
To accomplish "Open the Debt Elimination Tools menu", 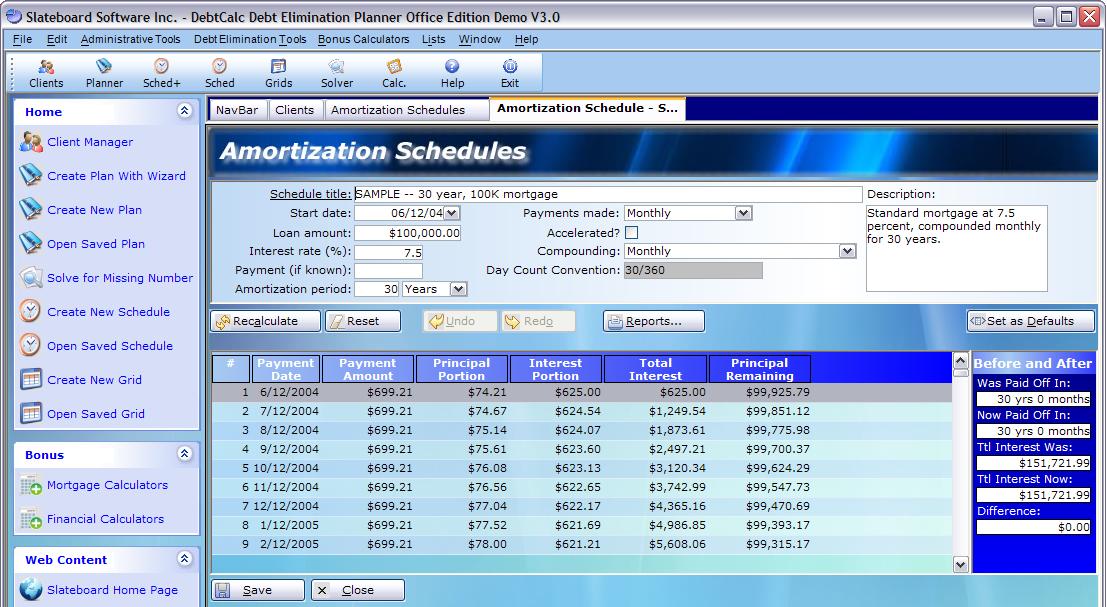I will pyautogui.click(x=250, y=40).
